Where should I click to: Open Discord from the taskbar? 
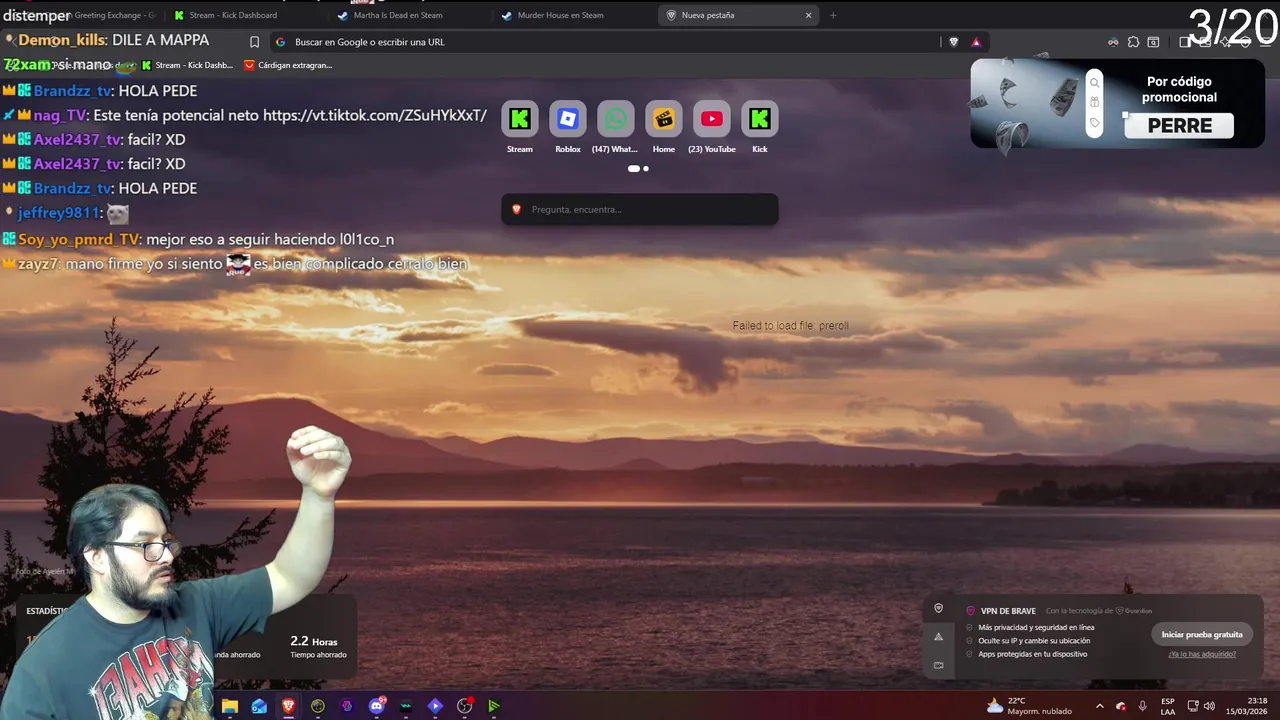(x=377, y=706)
